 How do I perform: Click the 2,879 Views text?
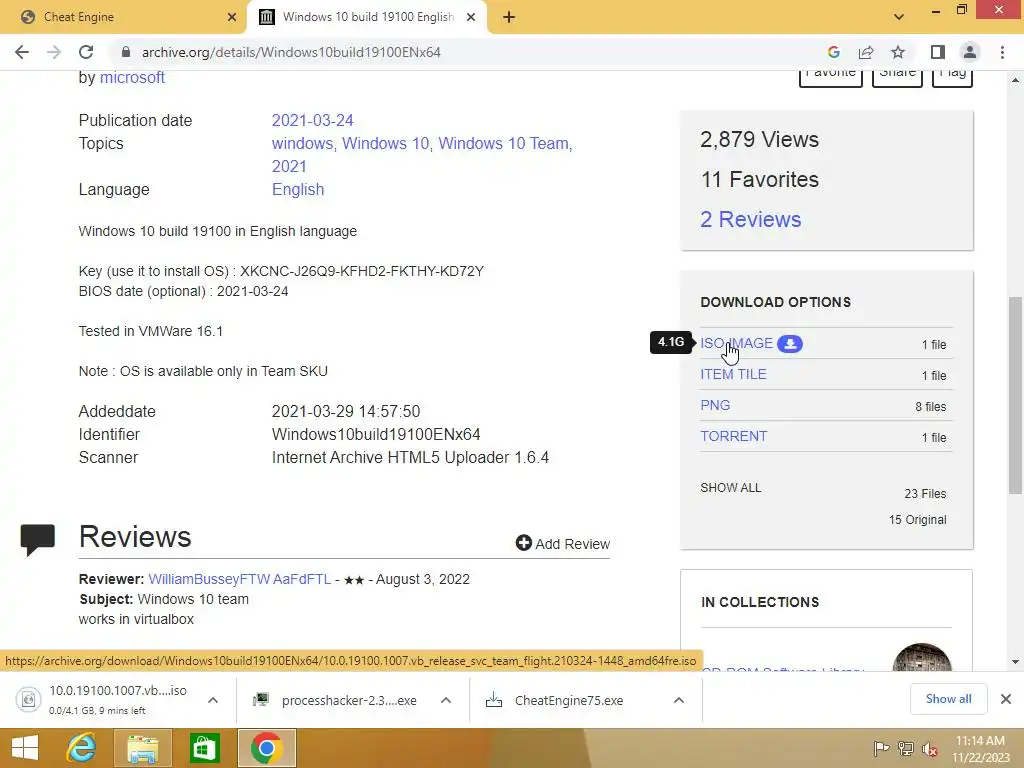760,140
